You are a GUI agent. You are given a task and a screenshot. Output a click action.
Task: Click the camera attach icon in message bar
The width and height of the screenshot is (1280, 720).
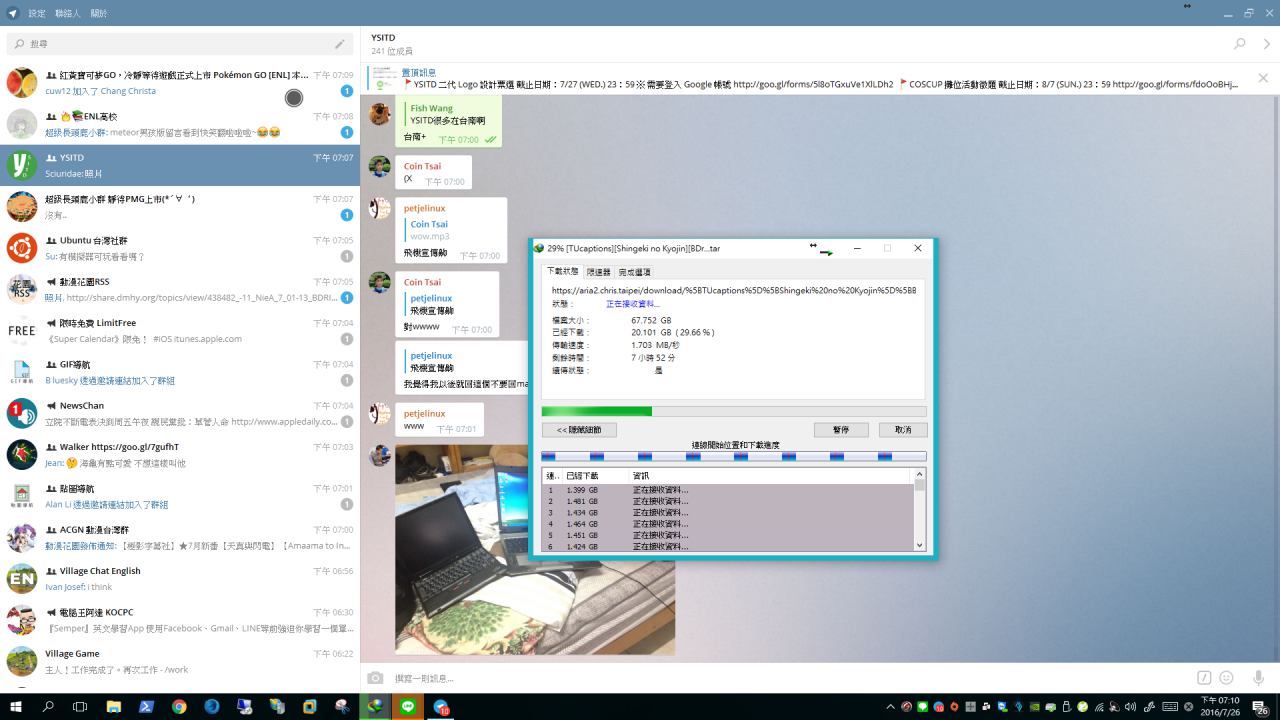click(x=375, y=678)
